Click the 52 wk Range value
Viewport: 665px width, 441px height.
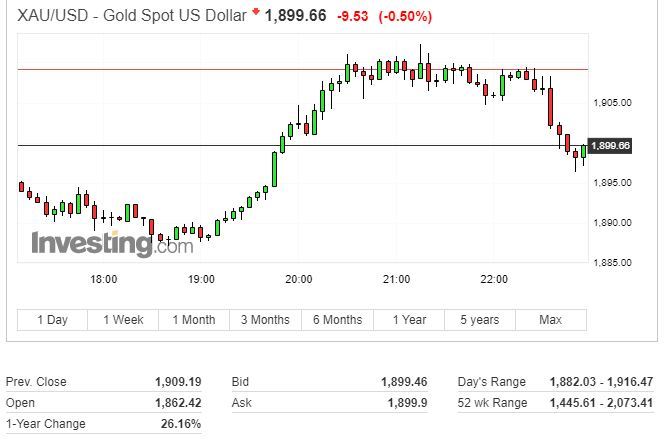coord(601,402)
